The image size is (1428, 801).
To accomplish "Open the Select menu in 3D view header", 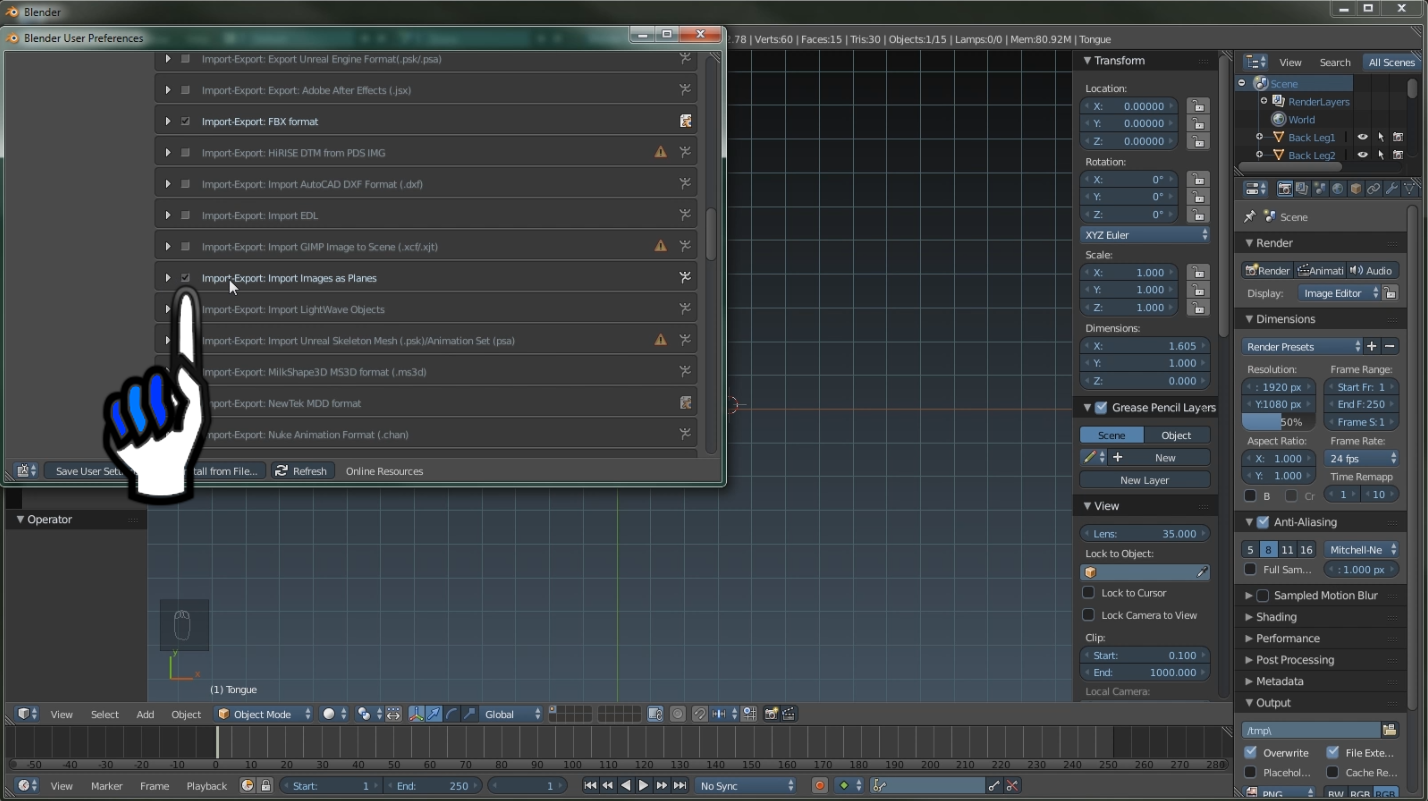I will (x=104, y=714).
